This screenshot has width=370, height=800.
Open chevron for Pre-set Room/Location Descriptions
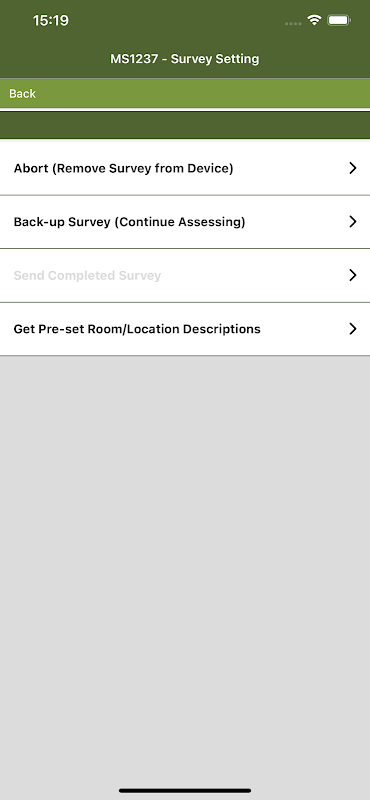coord(353,329)
